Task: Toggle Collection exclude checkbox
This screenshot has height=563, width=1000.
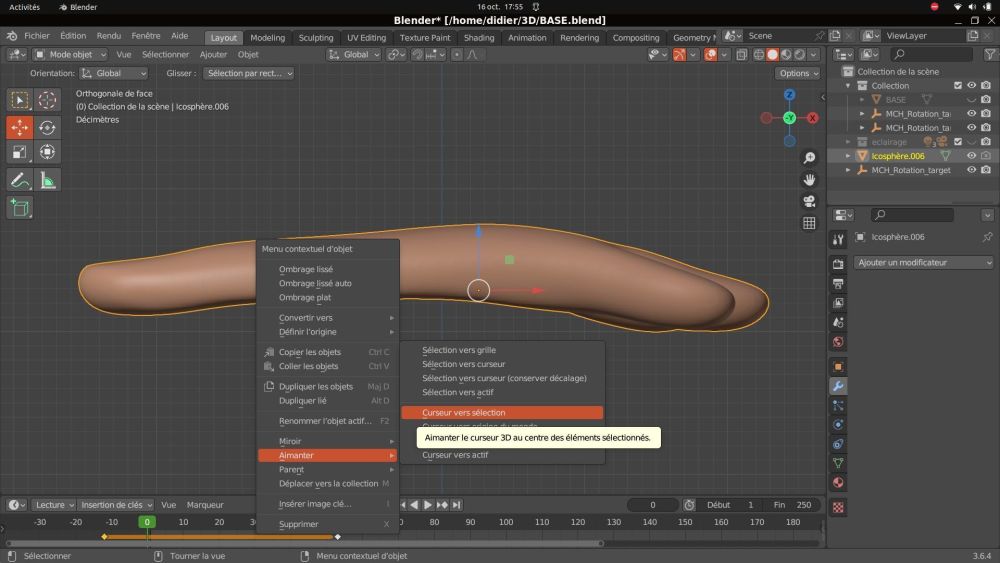Action: click(958, 85)
